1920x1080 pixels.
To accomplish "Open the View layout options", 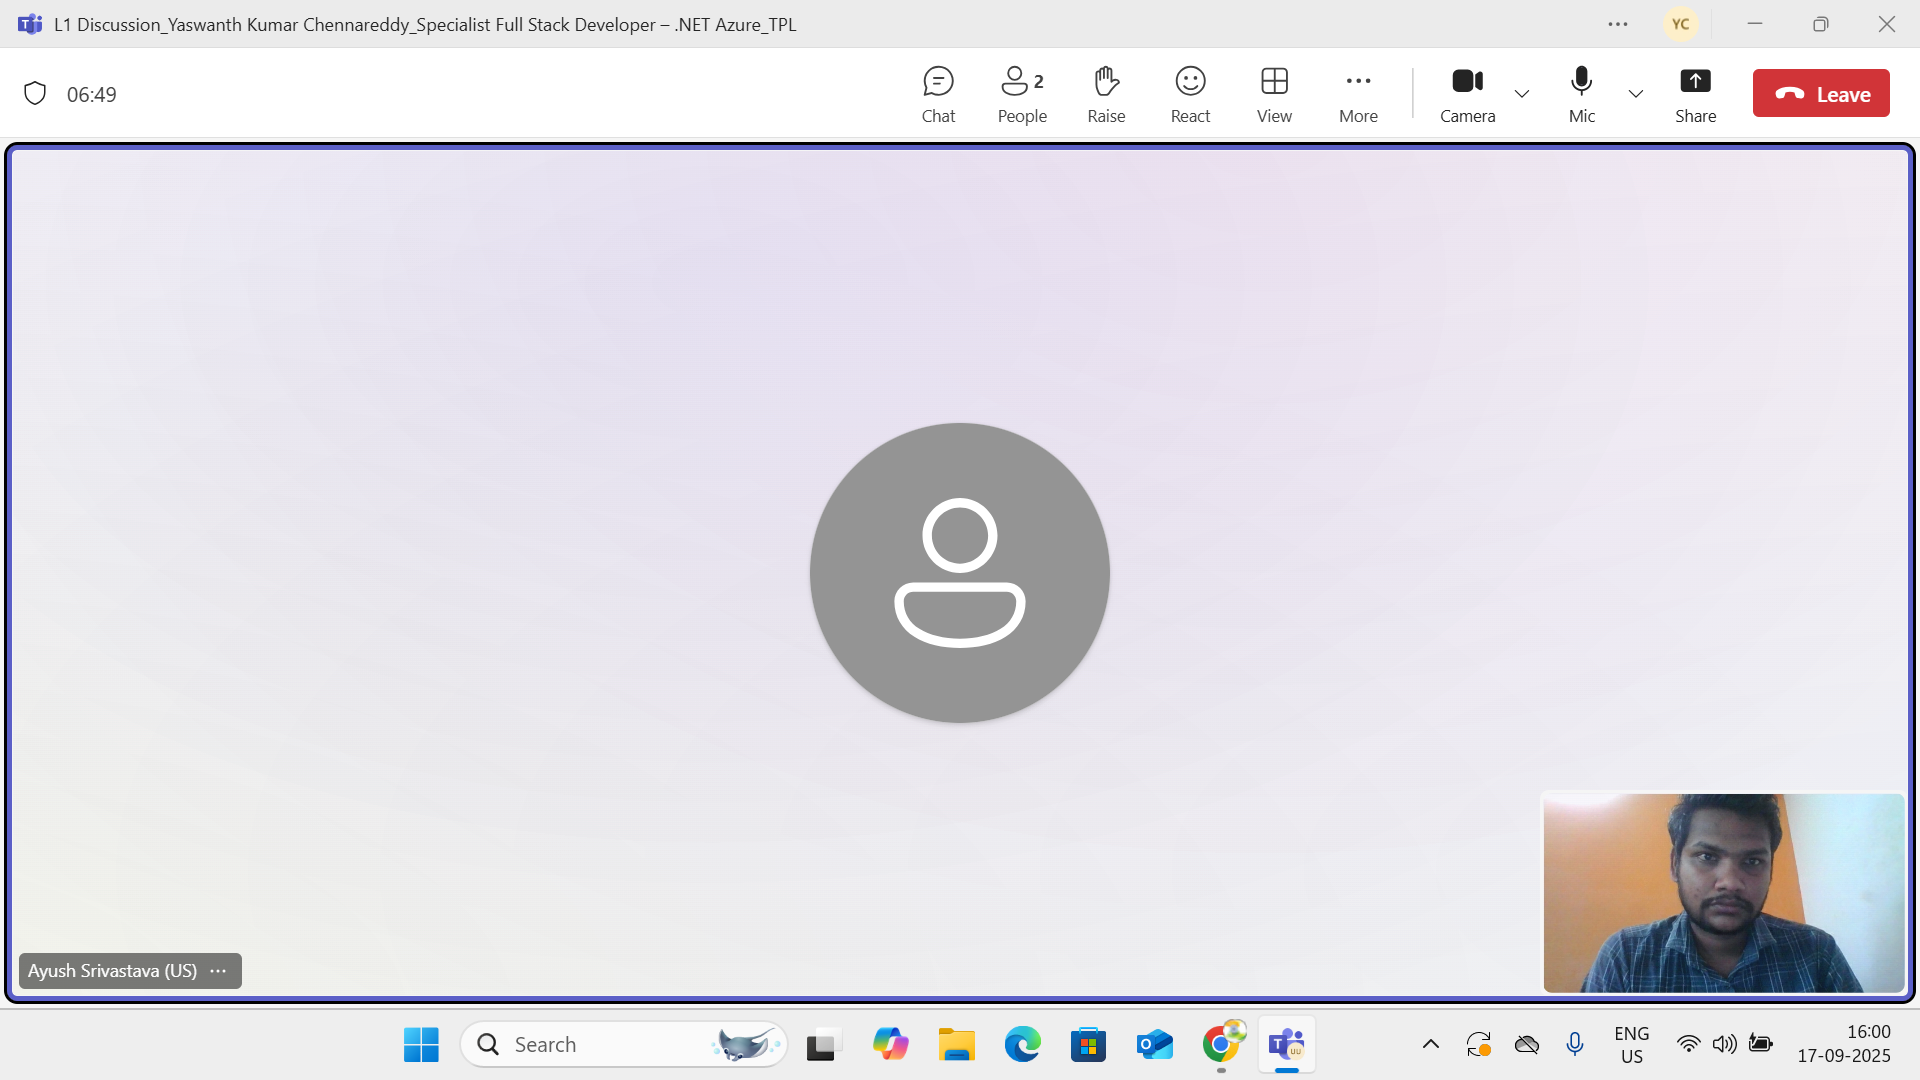I will tap(1274, 94).
